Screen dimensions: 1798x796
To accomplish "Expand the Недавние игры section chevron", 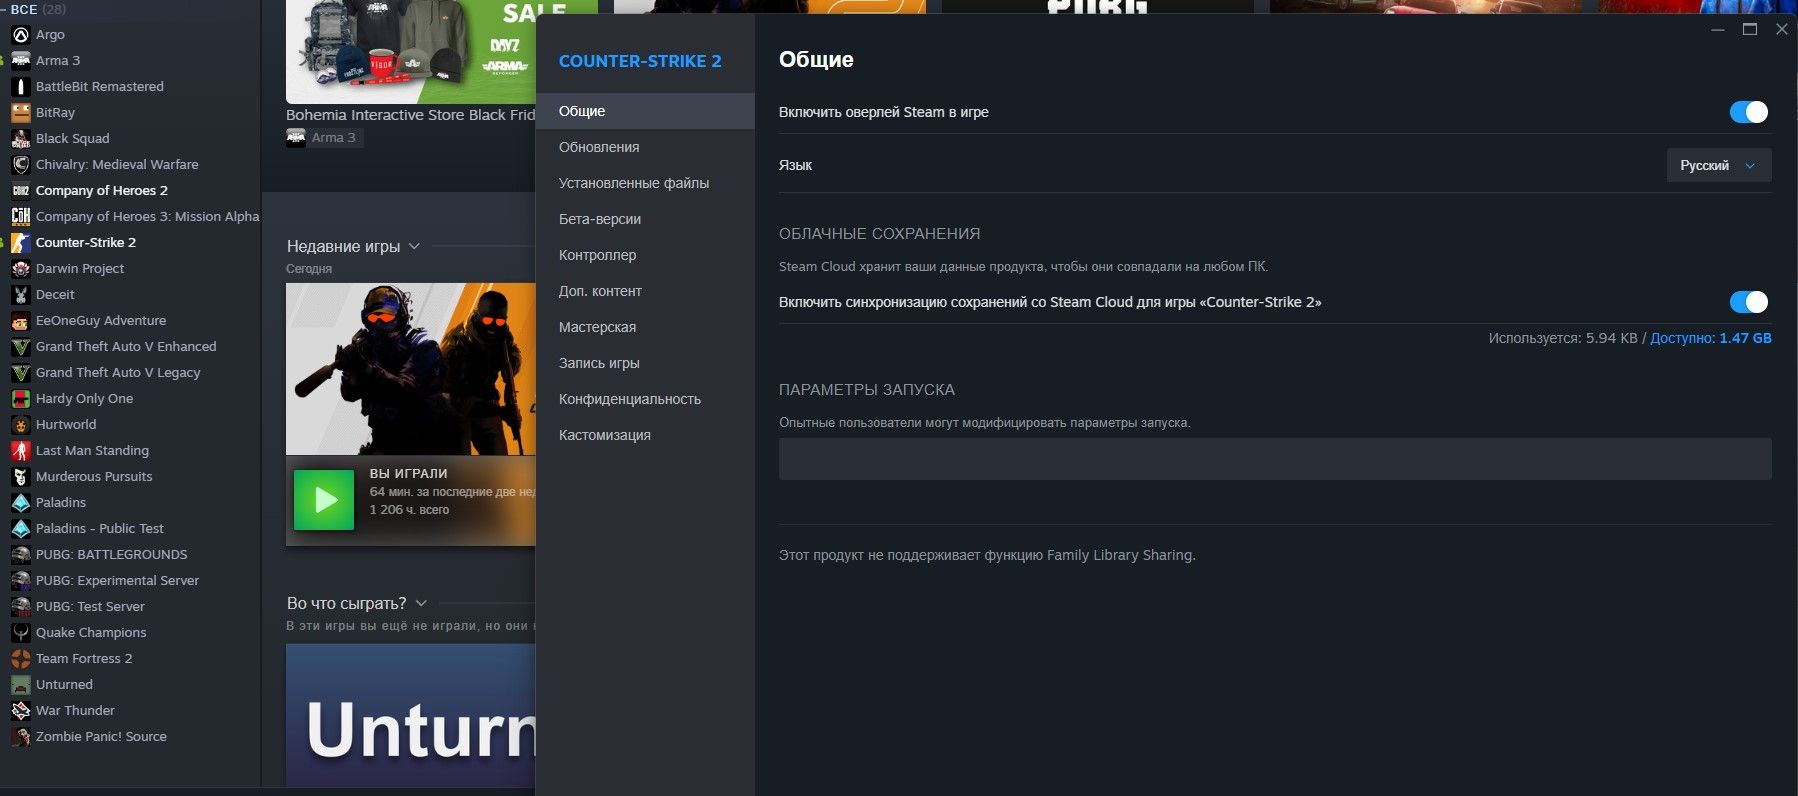I will (414, 247).
